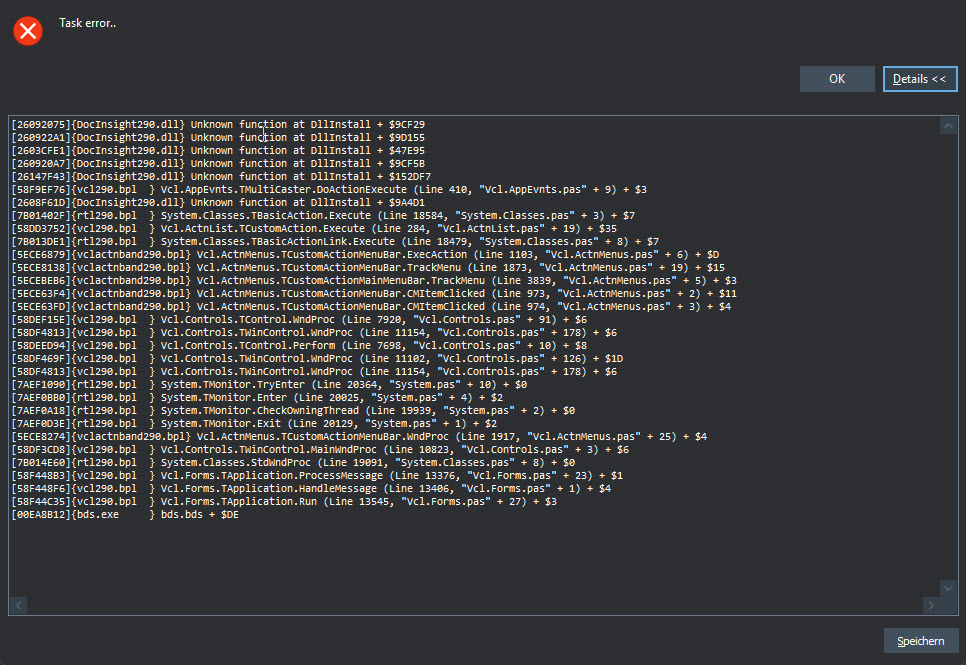Click the horizontal scrollbar track below the log
Image resolution: width=966 pixels, height=665 pixels.
(x=474, y=605)
